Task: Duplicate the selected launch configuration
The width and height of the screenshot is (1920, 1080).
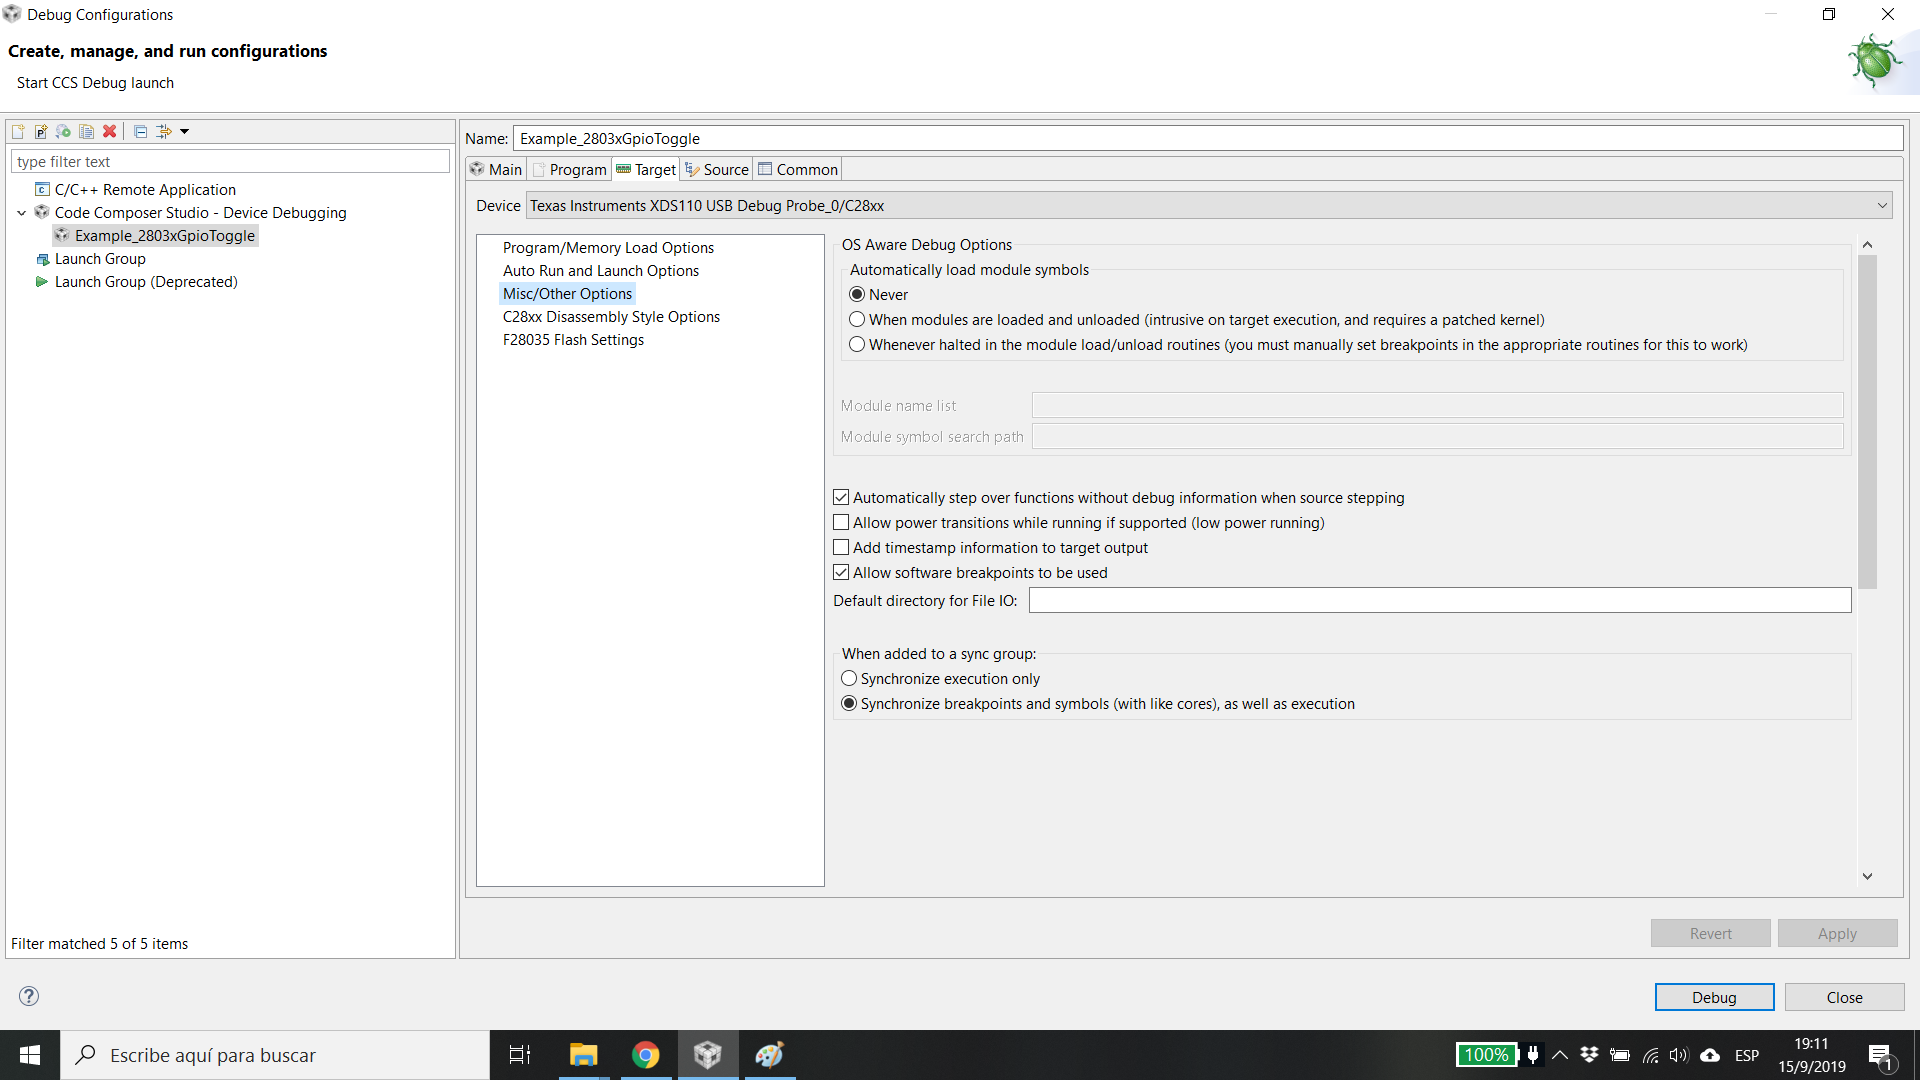Action: click(87, 131)
